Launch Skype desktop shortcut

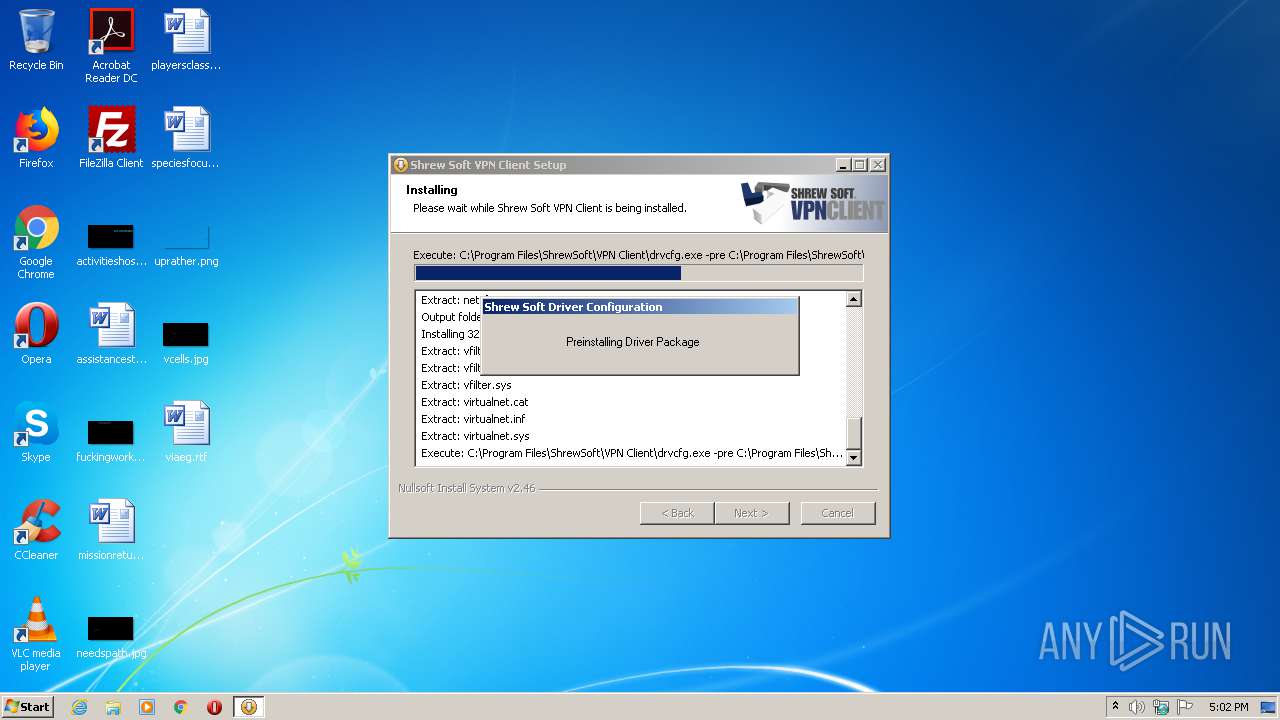point(36,432)
